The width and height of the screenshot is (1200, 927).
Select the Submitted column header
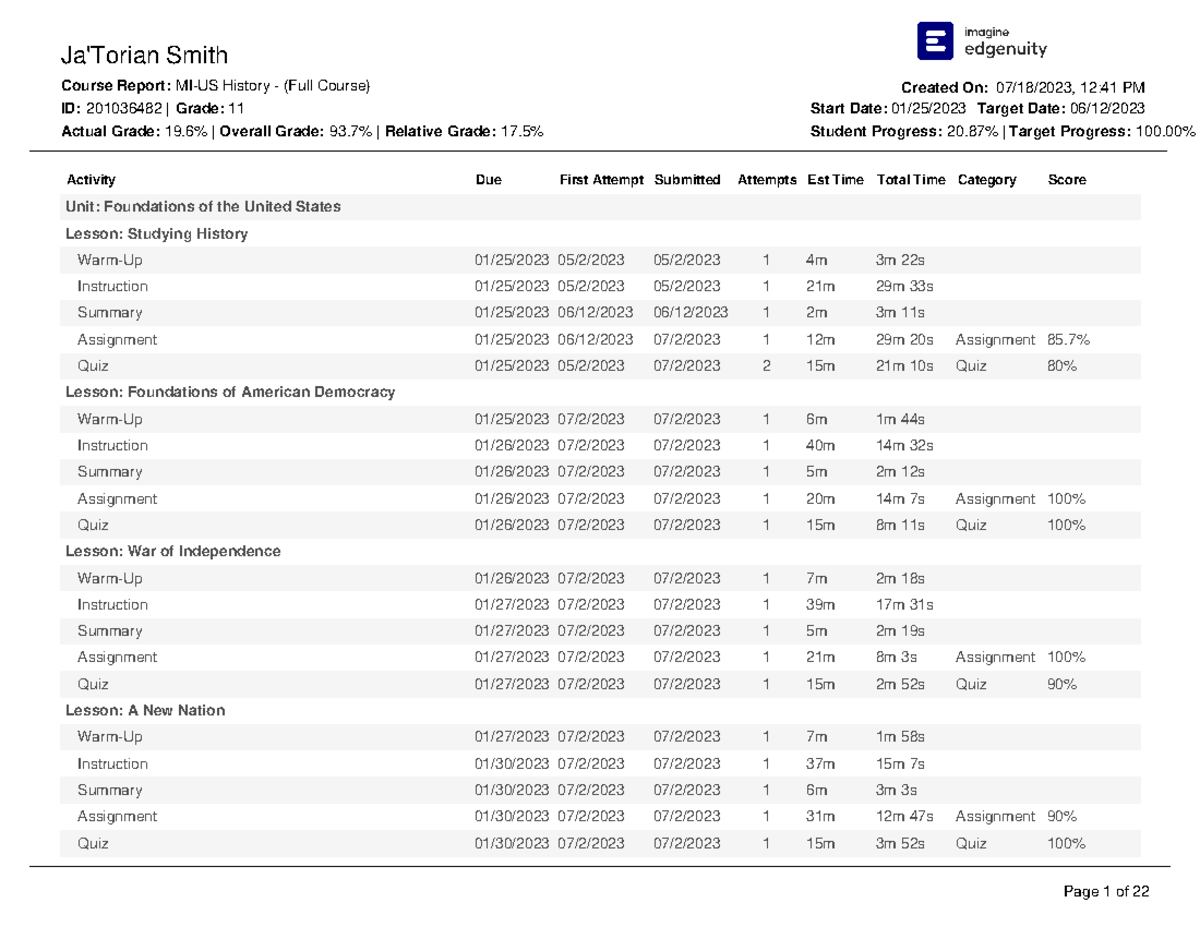(x=687, y=180)
